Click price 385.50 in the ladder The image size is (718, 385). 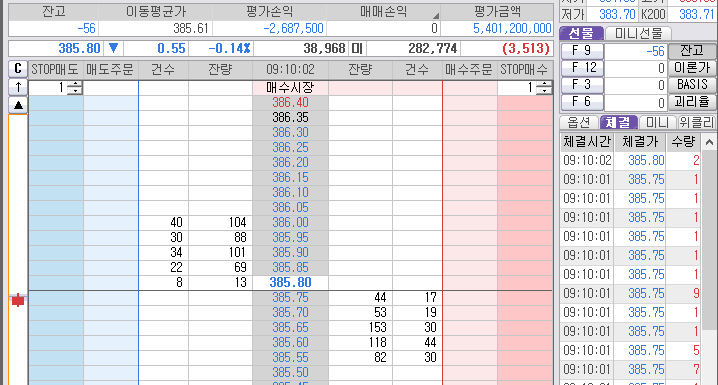point(290,373)
